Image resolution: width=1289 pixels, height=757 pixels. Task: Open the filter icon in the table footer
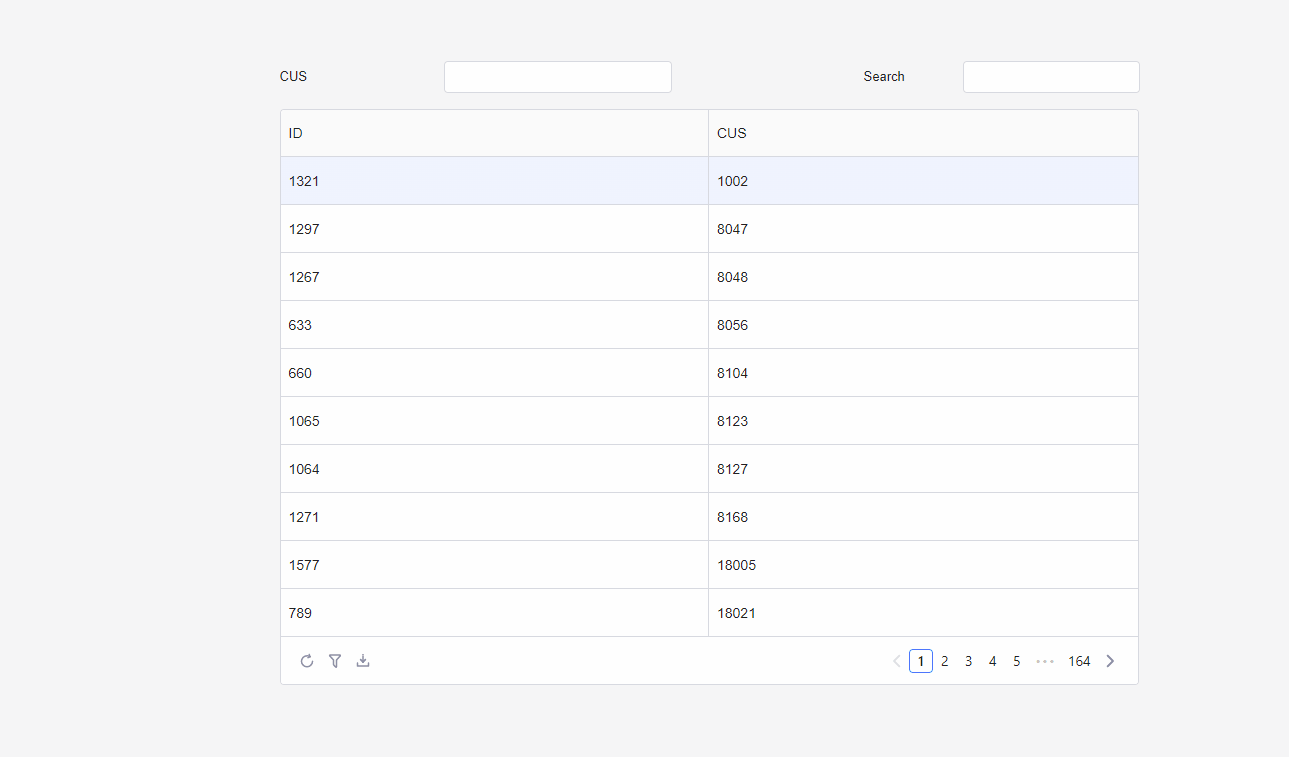coord(335,661)
